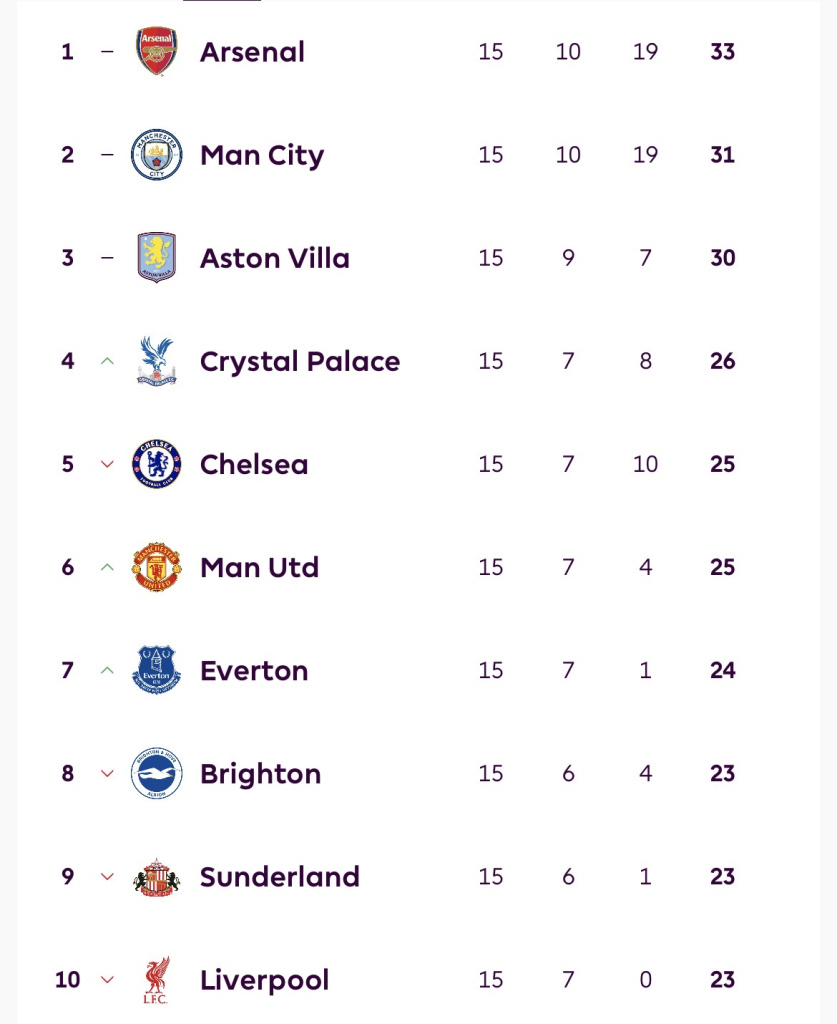Image resolution: width=837 pixels, height=1024 pixels.
Task: Click Aston Villa's position number 3
Action: (67, 258)
